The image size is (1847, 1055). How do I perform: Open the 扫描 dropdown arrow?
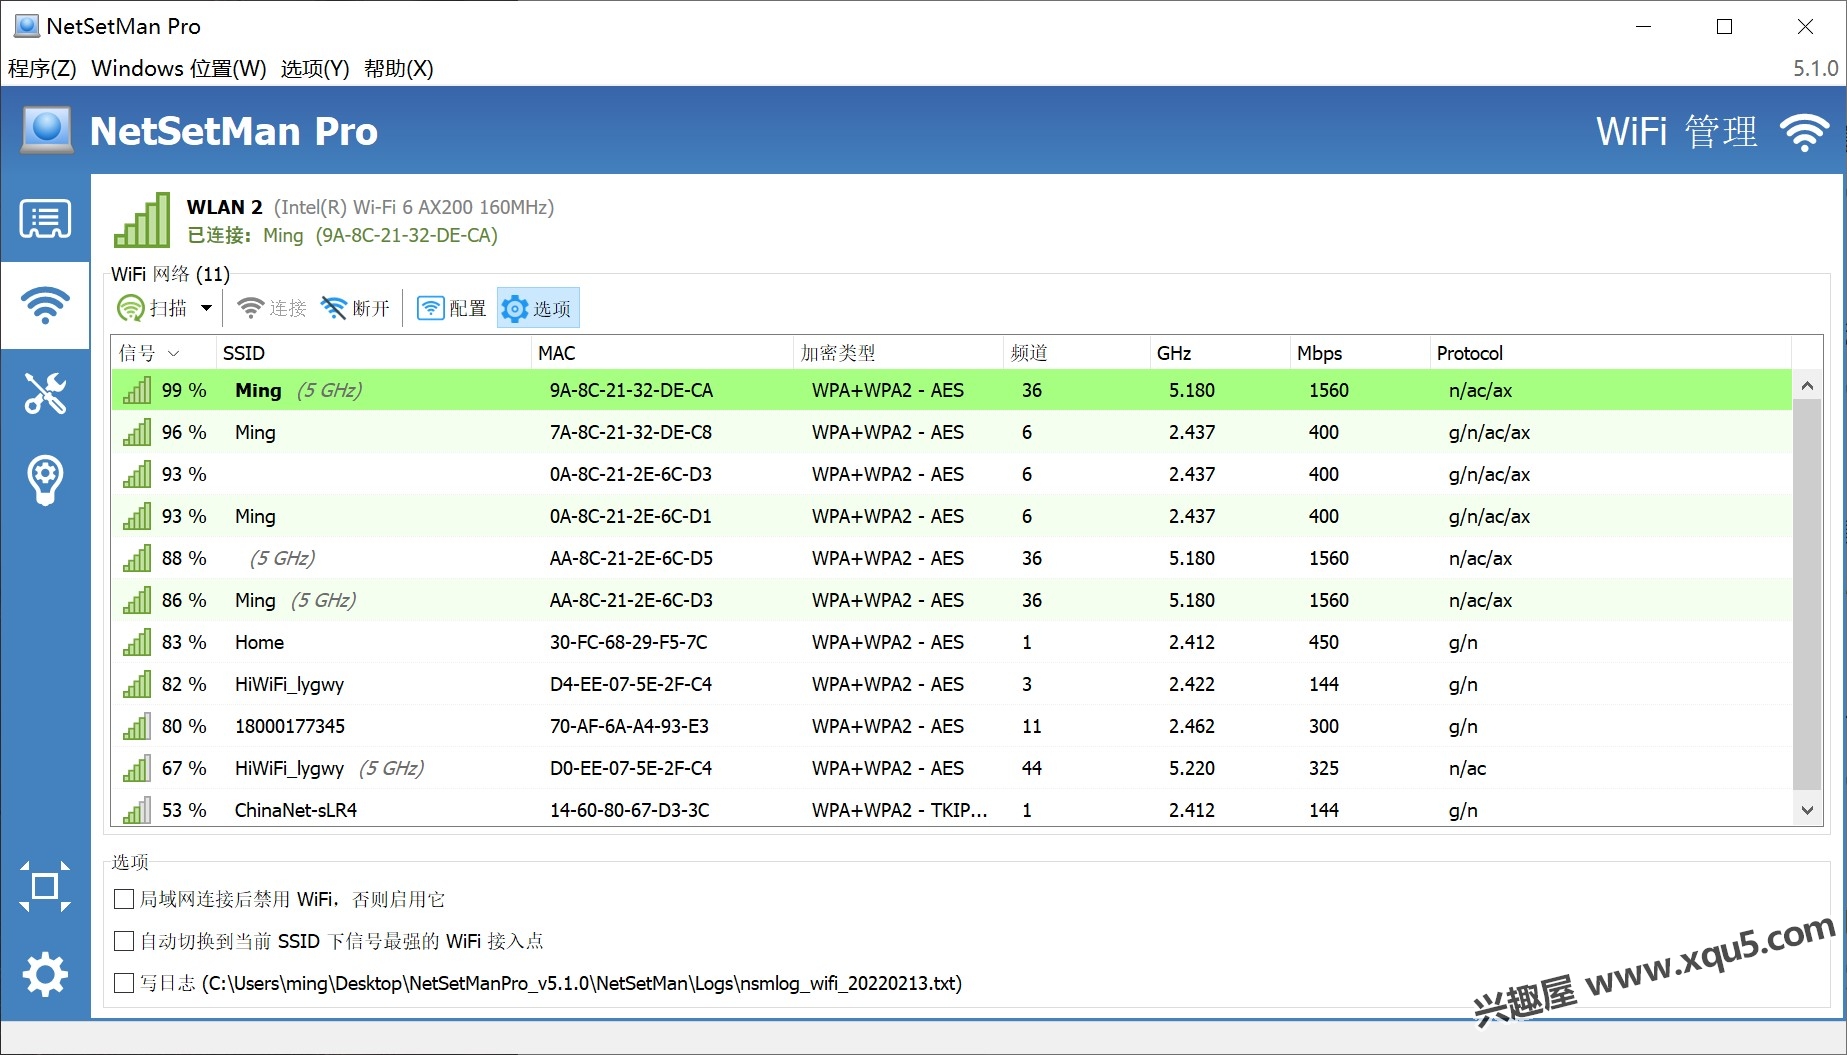(x=206, y=308)
